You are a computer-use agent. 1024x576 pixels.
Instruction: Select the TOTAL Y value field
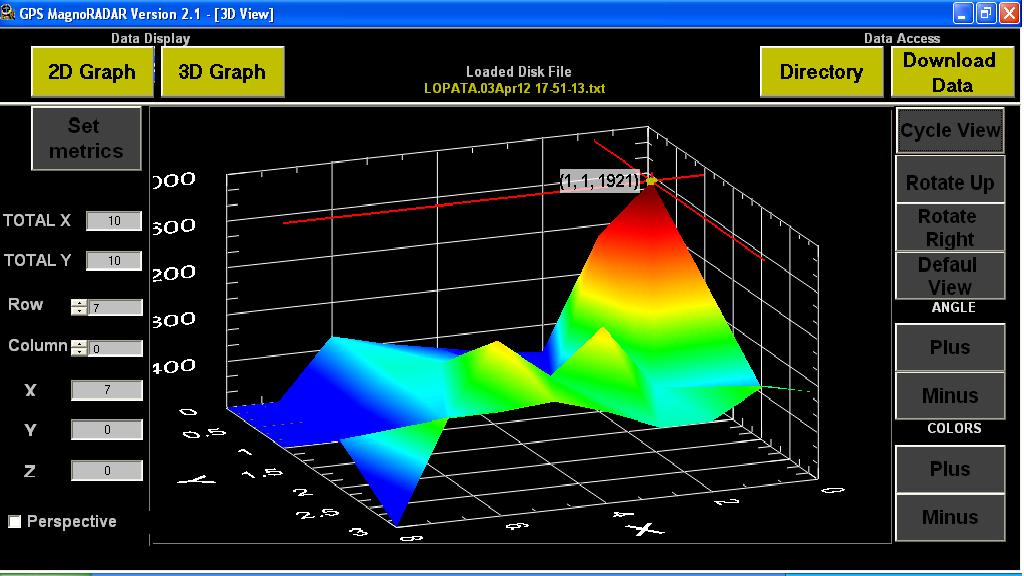click(x=114, y=261)
